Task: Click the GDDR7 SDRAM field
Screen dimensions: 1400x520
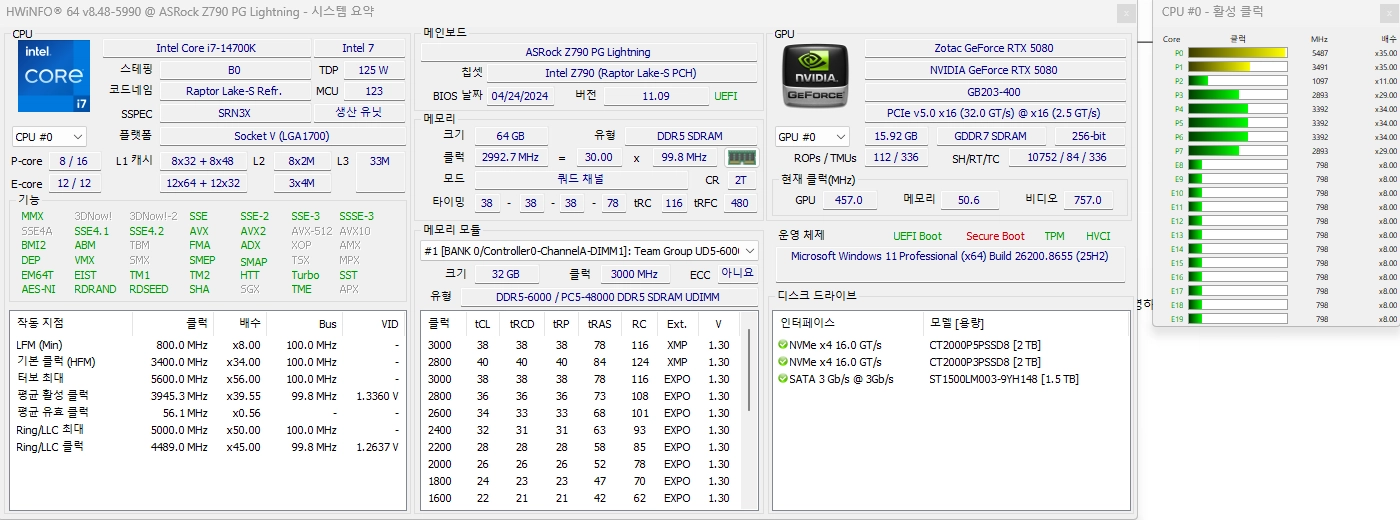Action: (992, 136)
